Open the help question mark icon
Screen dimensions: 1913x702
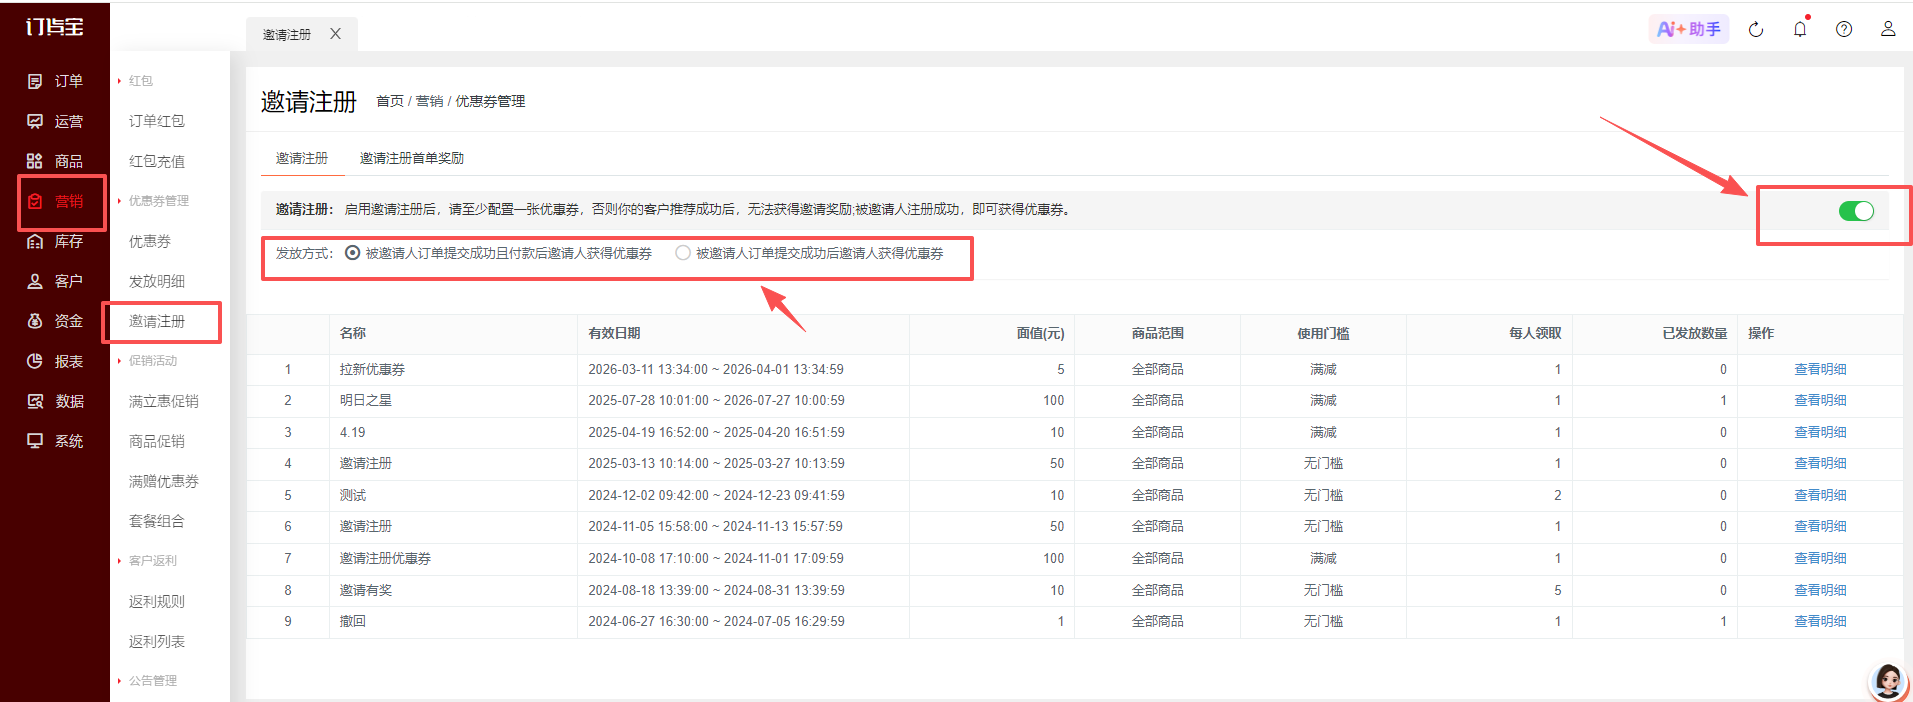click(x=1844, y=29)
